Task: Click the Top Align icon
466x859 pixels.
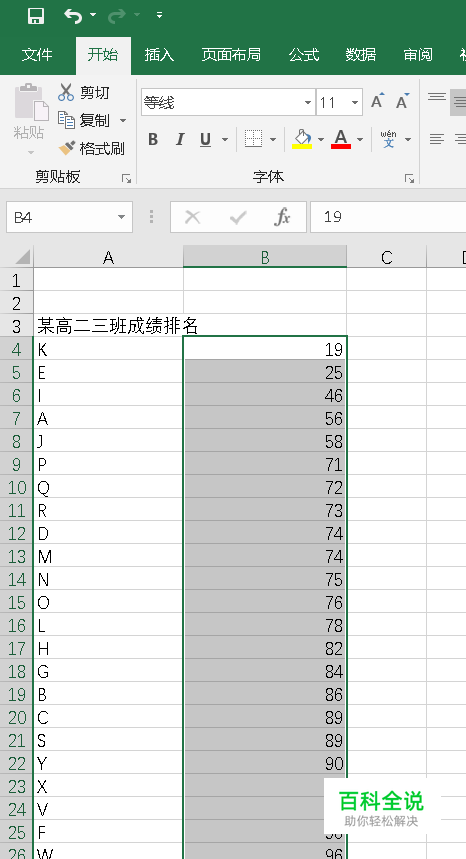Action: pos(437,98)
